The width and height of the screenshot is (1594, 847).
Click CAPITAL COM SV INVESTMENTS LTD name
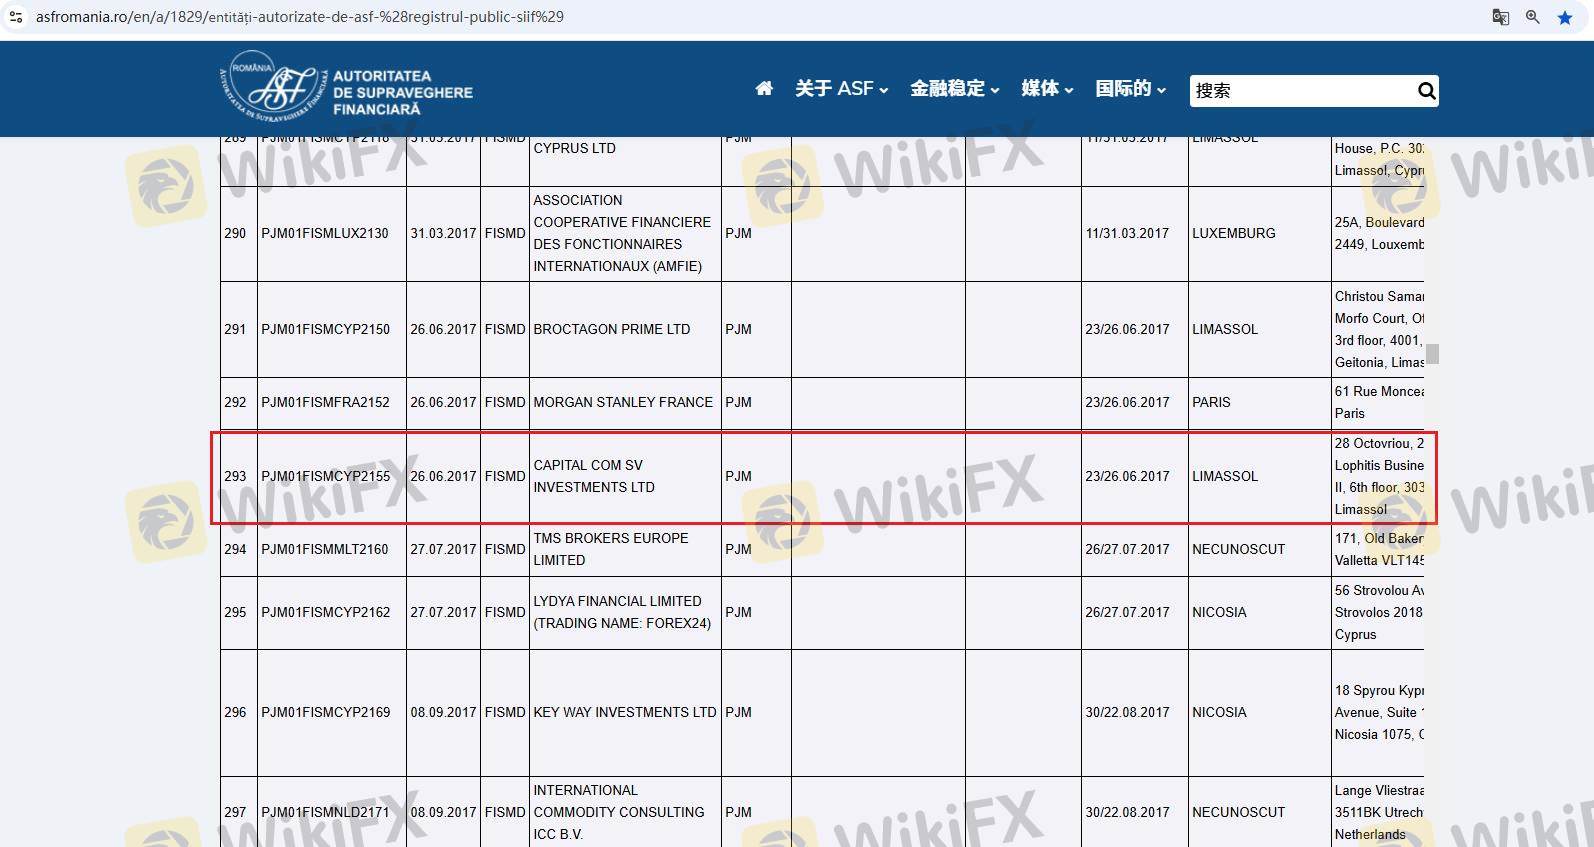pos(594,476)
